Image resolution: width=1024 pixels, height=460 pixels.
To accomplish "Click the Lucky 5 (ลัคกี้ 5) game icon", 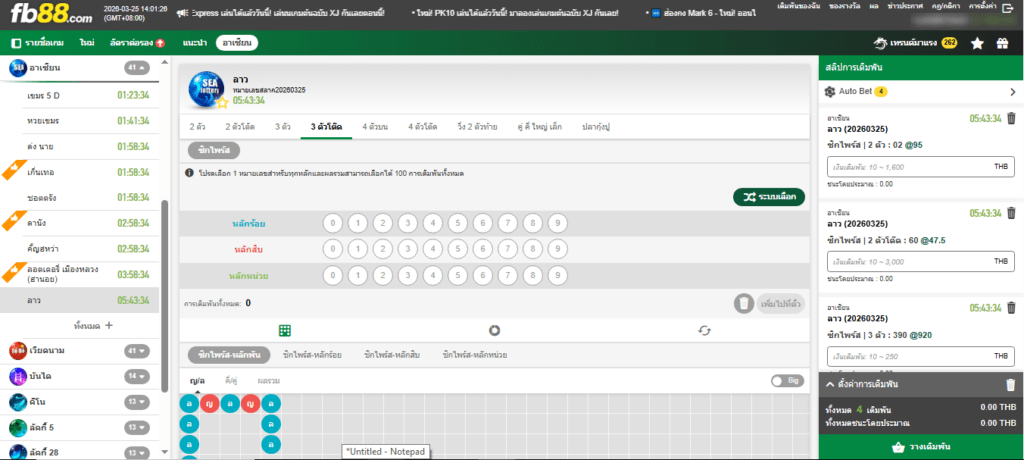I will [18, 427].
